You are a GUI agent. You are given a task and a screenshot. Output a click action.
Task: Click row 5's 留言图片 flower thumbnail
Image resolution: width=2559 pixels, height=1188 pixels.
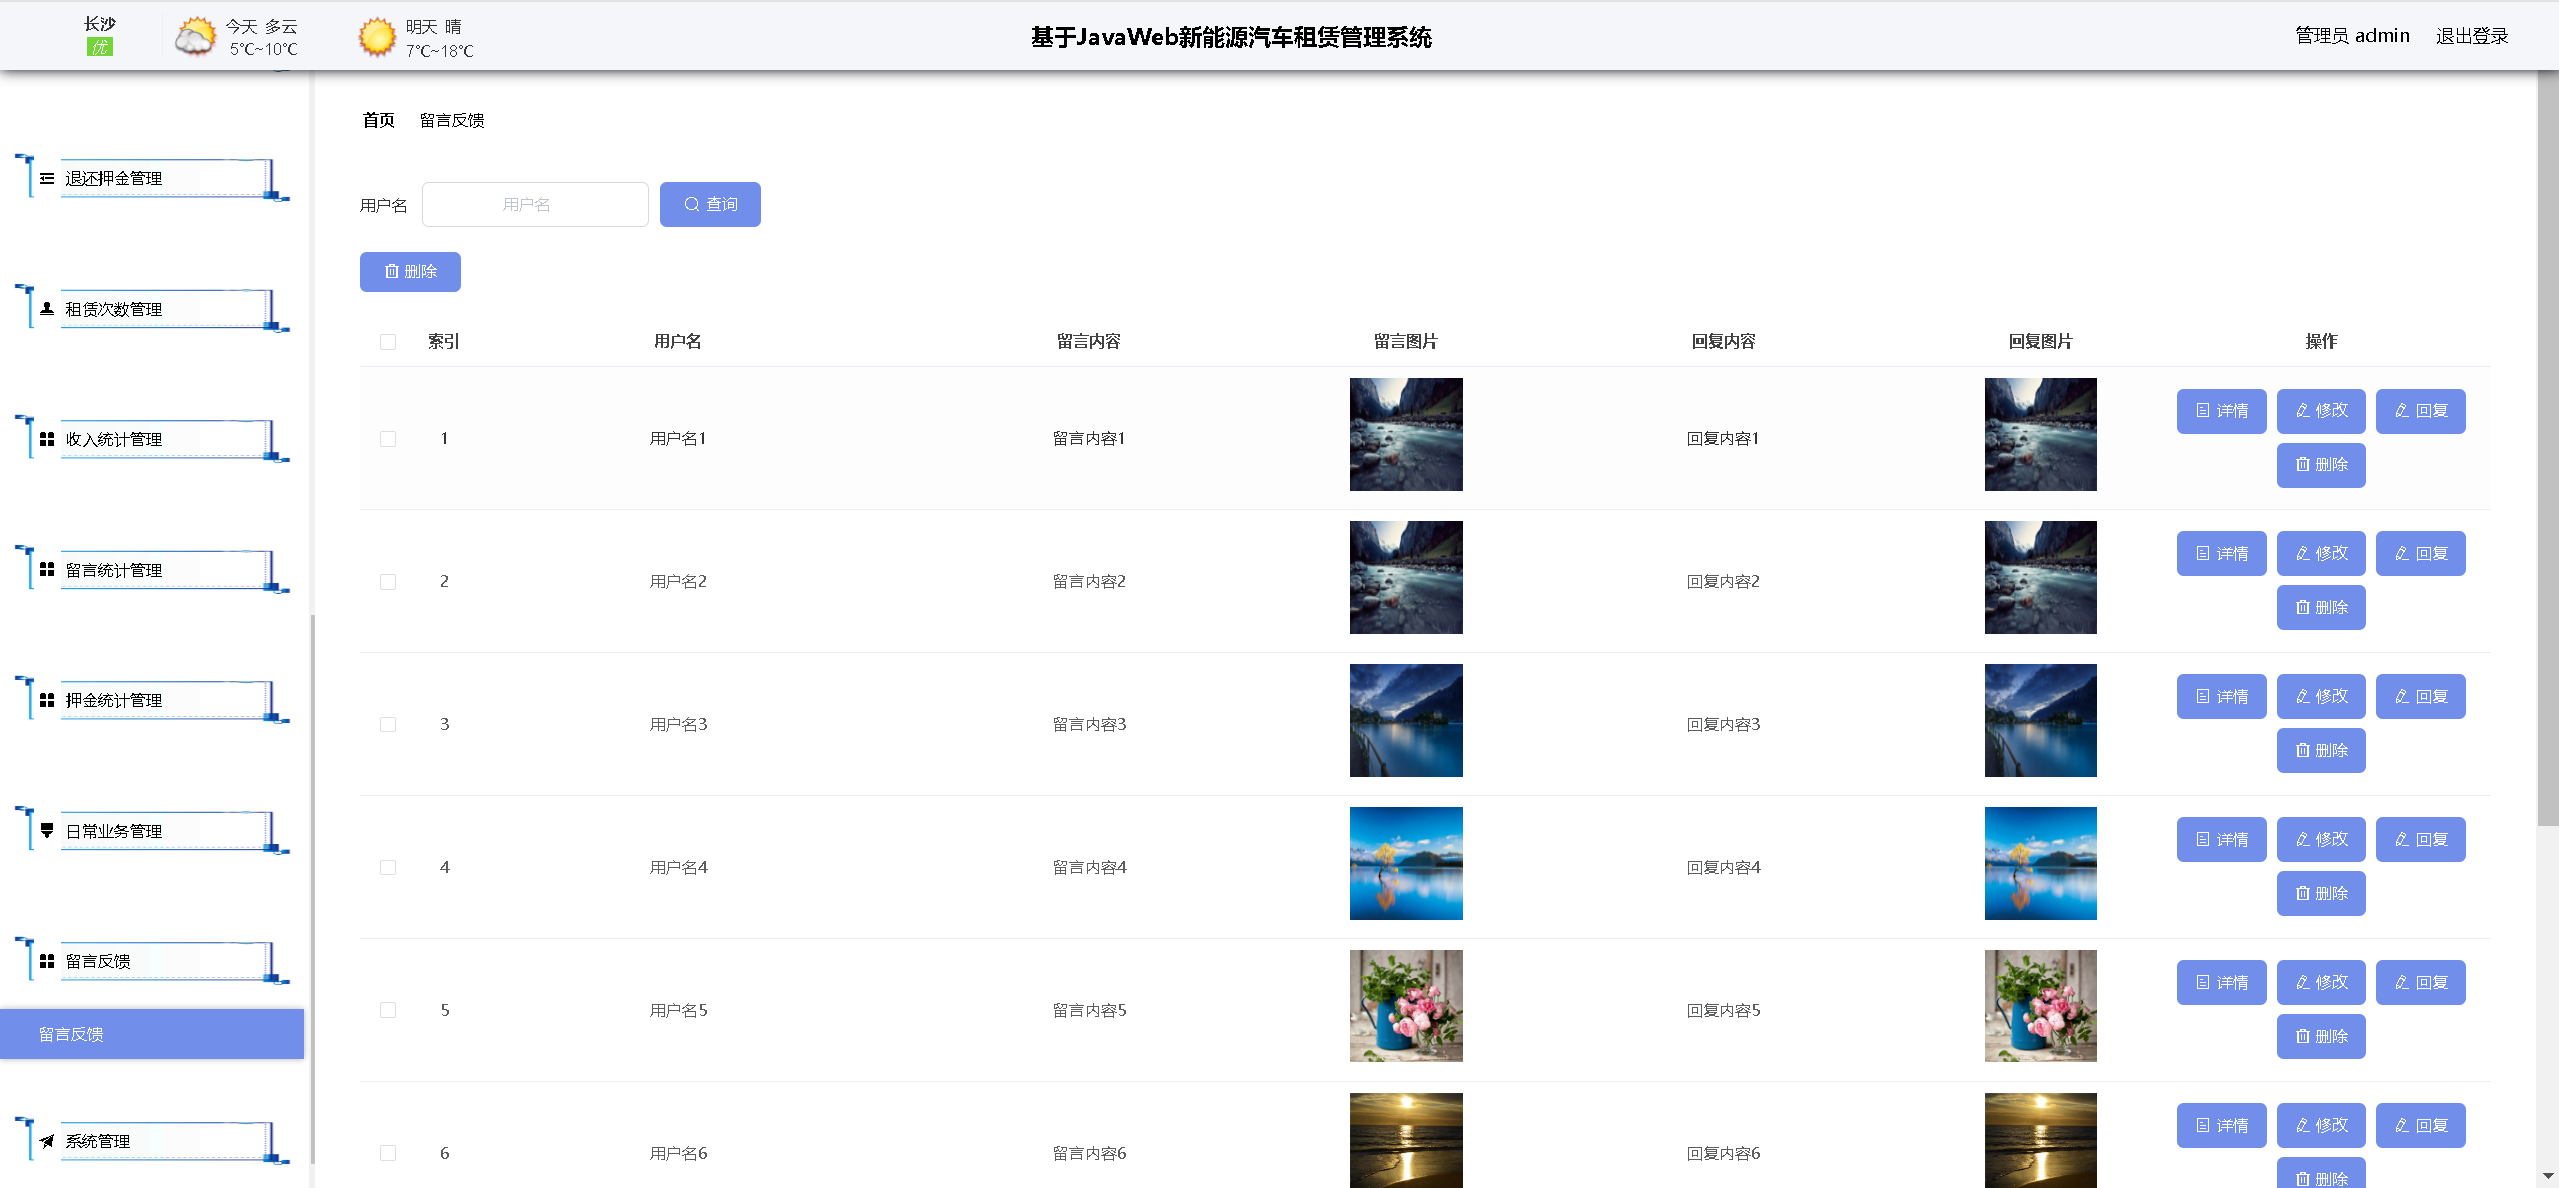(x=1406, y=1006)
